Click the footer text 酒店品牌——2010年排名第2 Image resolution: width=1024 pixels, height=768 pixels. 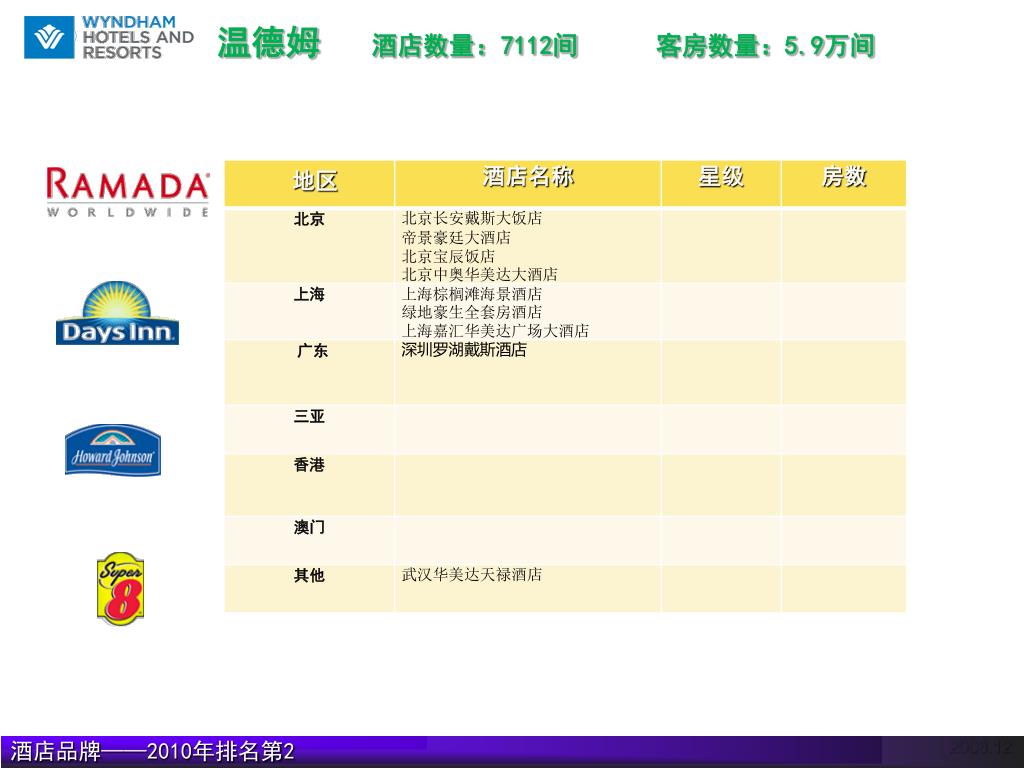click(153, 751)
